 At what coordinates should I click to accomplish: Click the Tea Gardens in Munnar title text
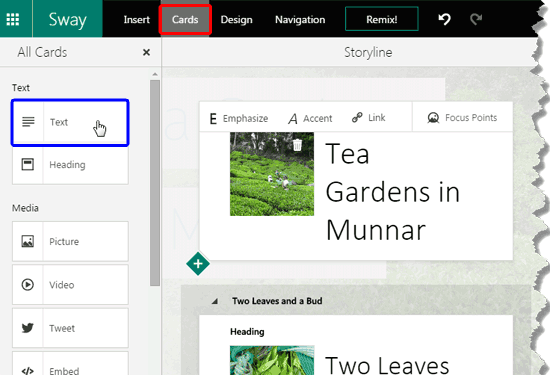(392, 192)
